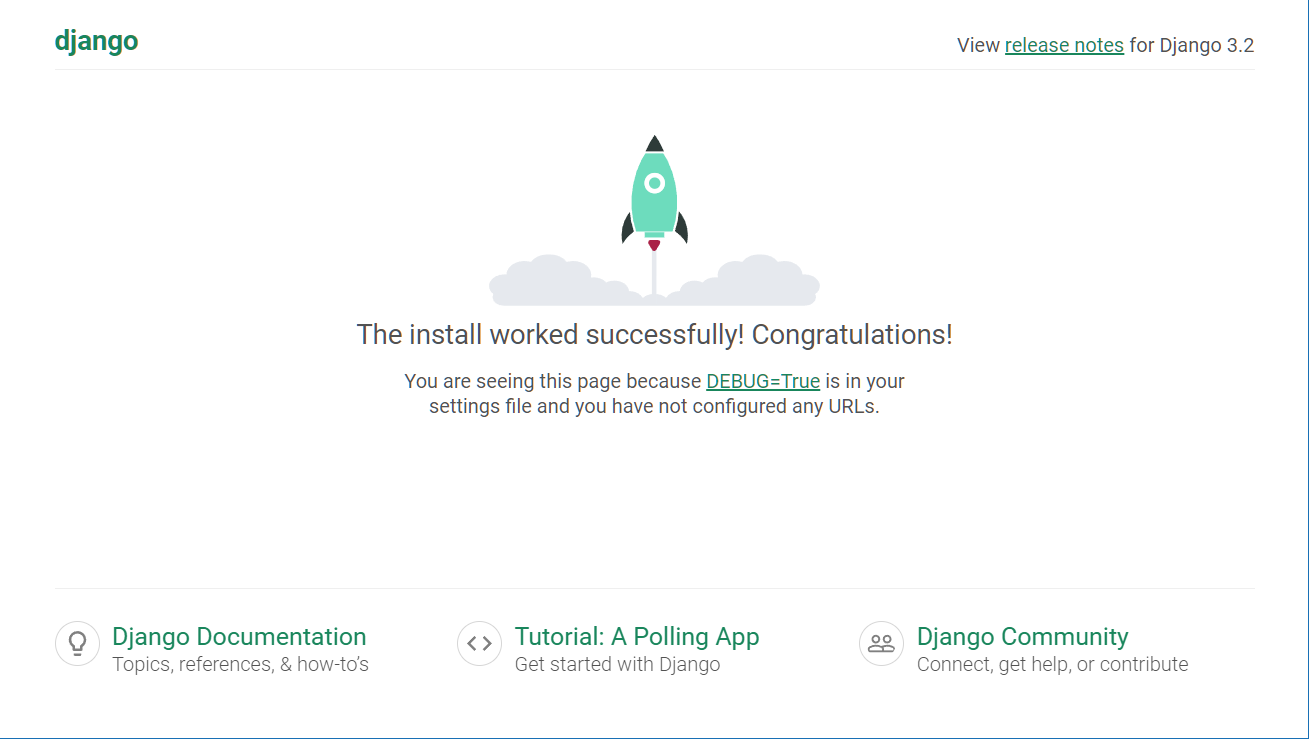
Task: Click the red flame beneath the rocket
Action: pos(654,245)
